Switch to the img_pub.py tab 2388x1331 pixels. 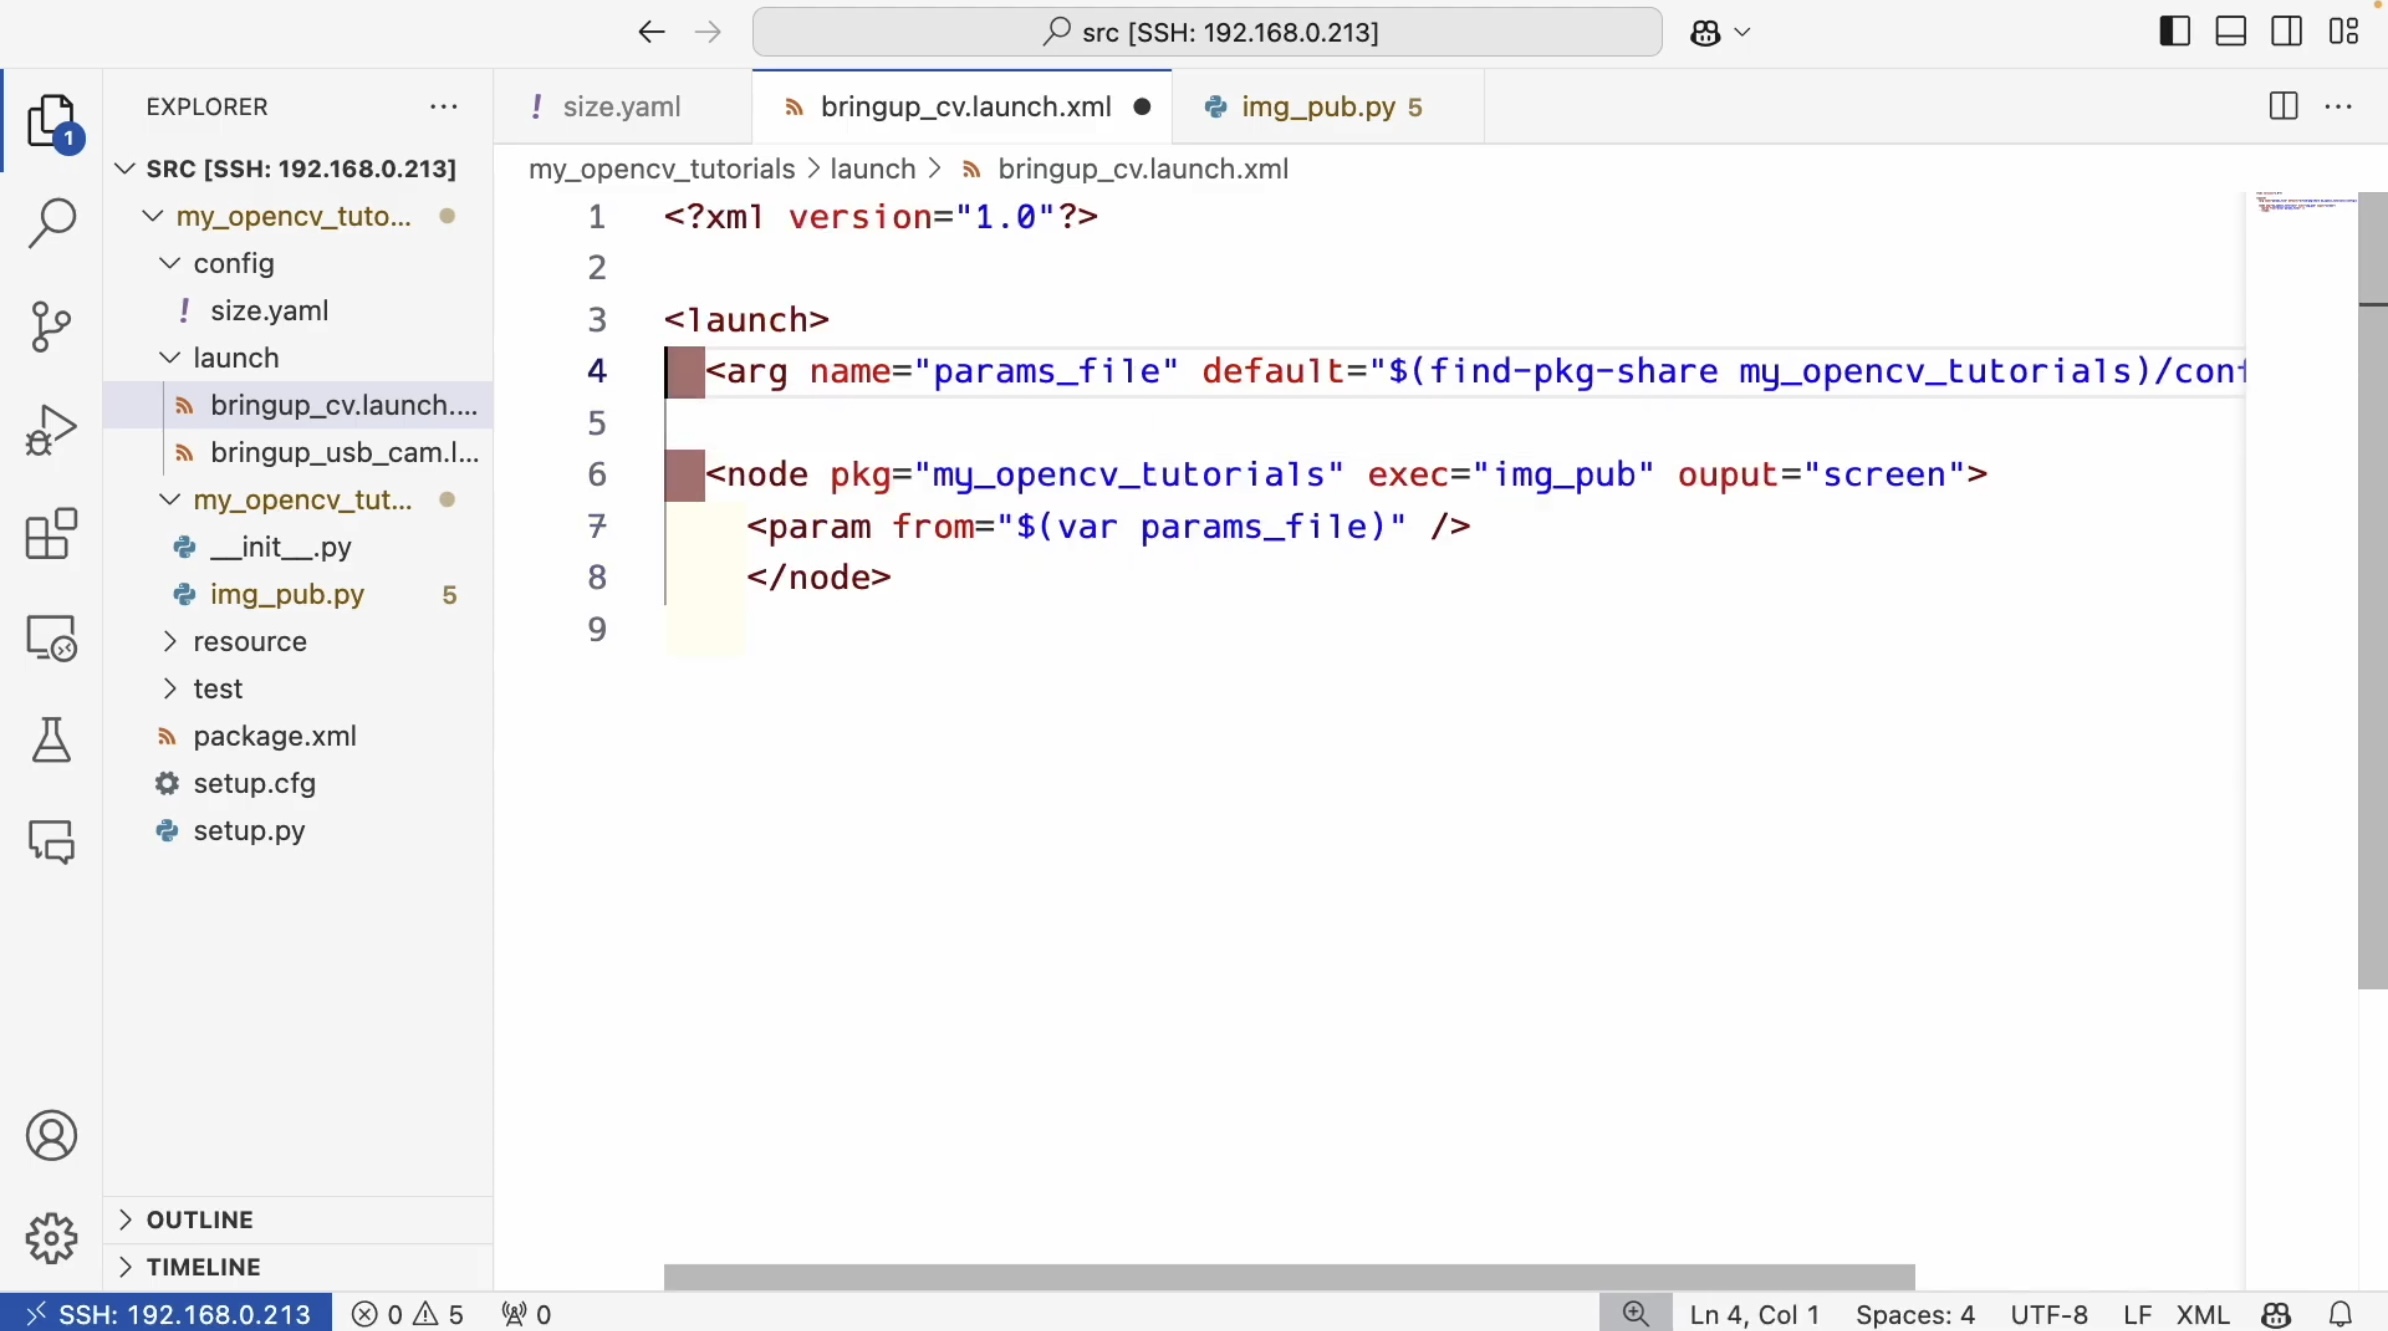tap(1317, 107)
